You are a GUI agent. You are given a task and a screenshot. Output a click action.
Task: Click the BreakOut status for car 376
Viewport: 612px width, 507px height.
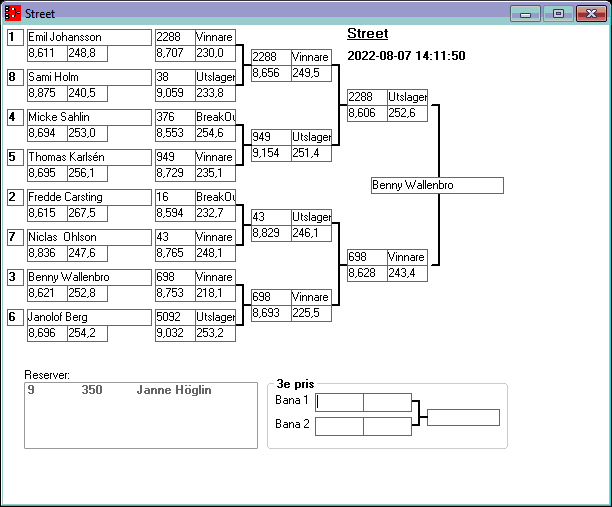pos(215,117)
